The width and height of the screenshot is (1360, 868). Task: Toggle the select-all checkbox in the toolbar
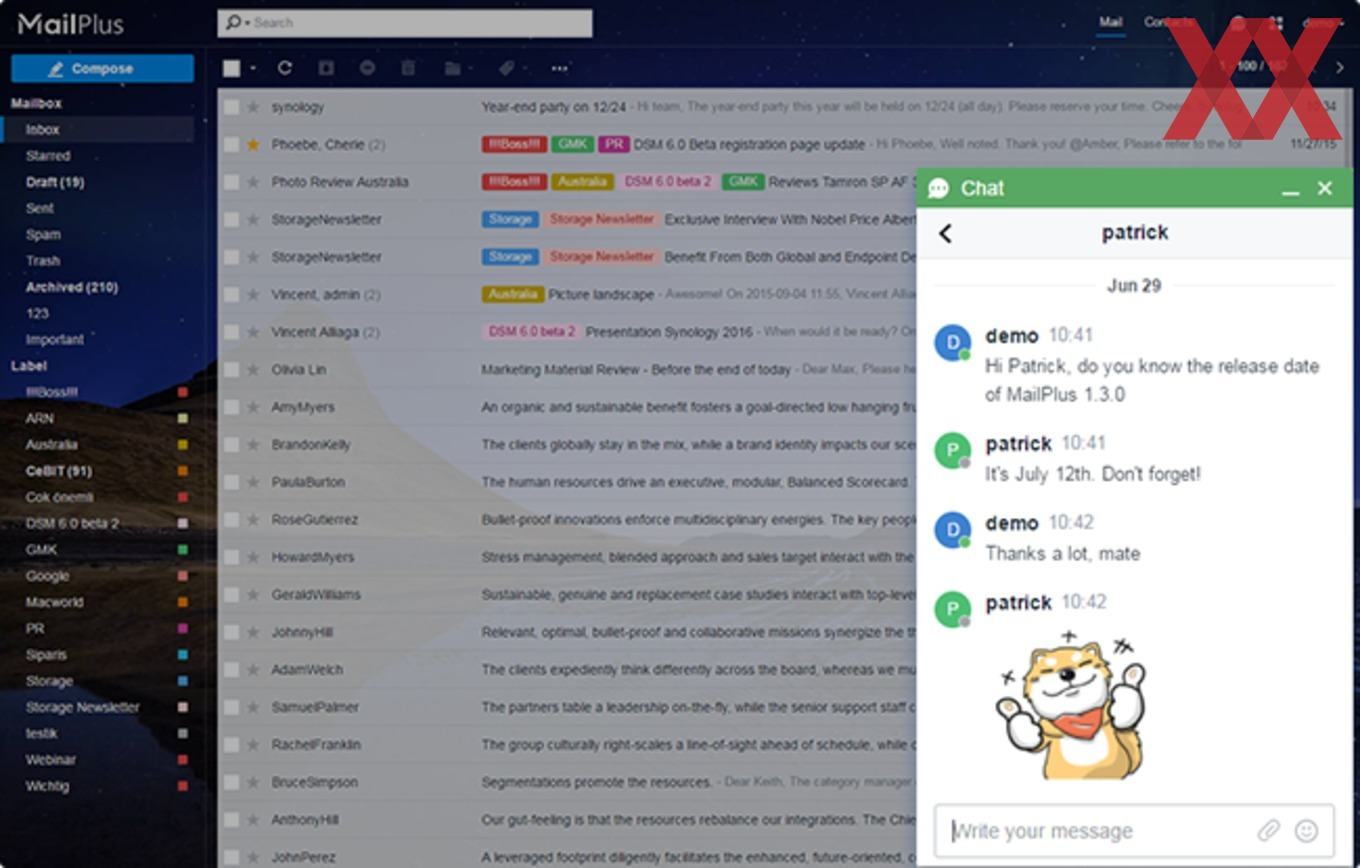click(232, 68)
